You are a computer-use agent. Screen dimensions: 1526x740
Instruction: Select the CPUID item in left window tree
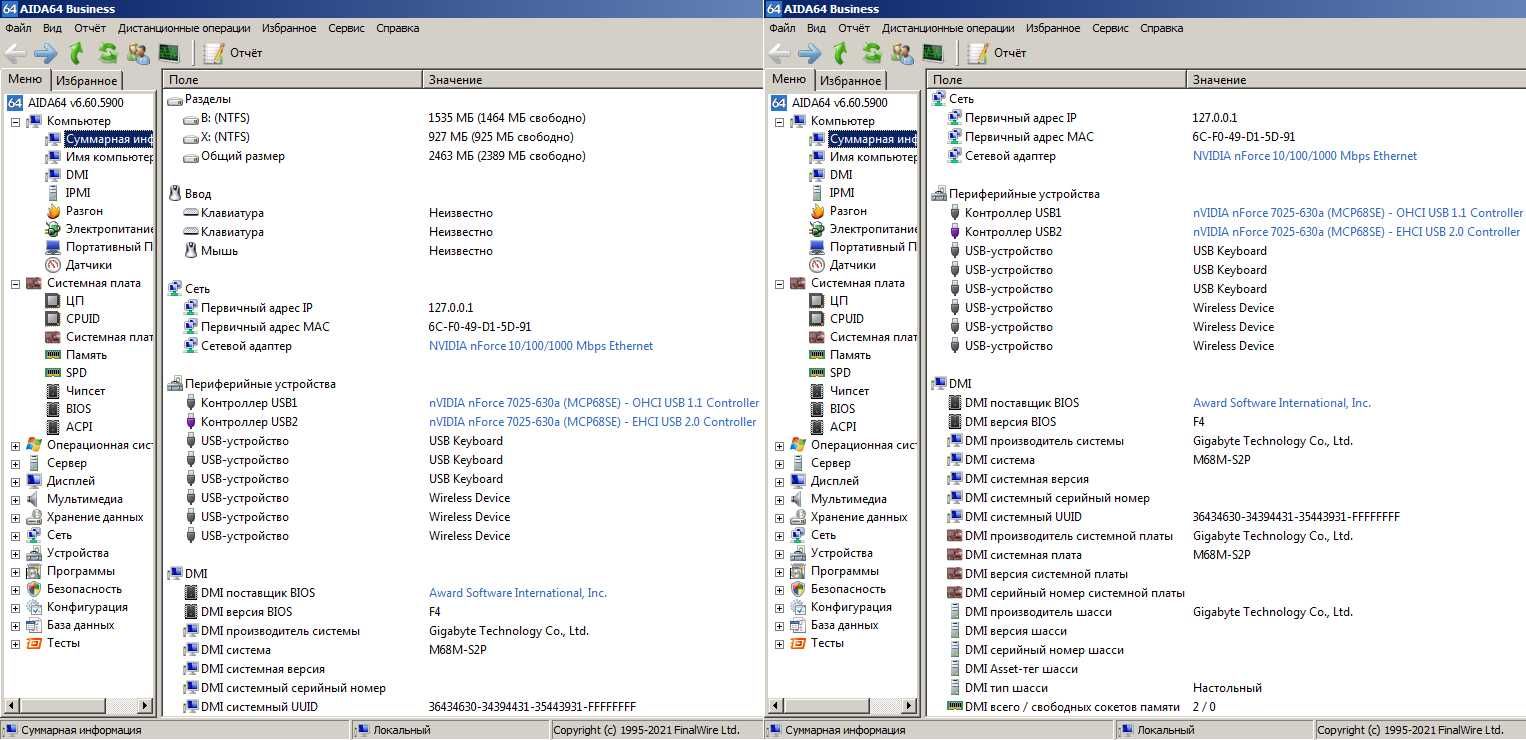83,319
